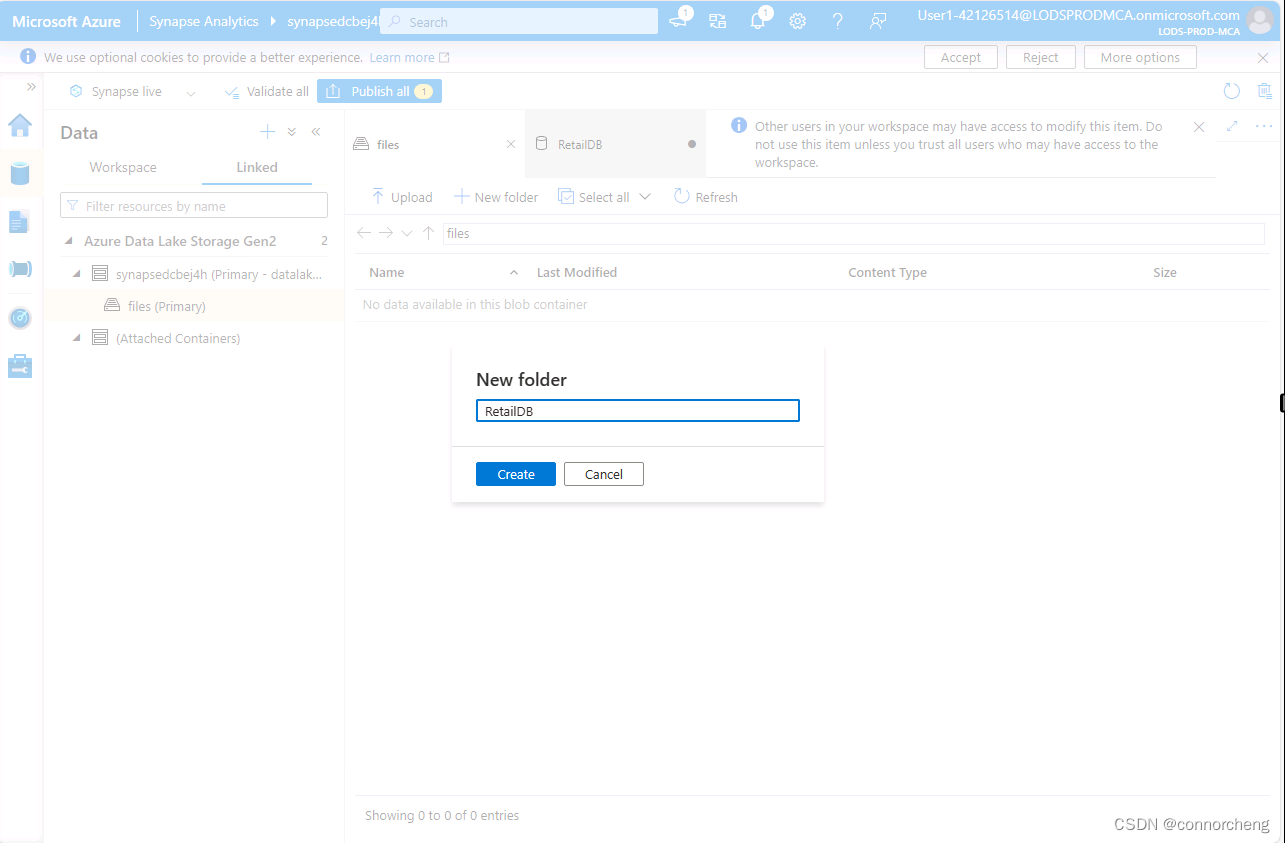Click Refresh in the file toolbar
Screen dimensions: 1285x843
(x=706, y=197)
